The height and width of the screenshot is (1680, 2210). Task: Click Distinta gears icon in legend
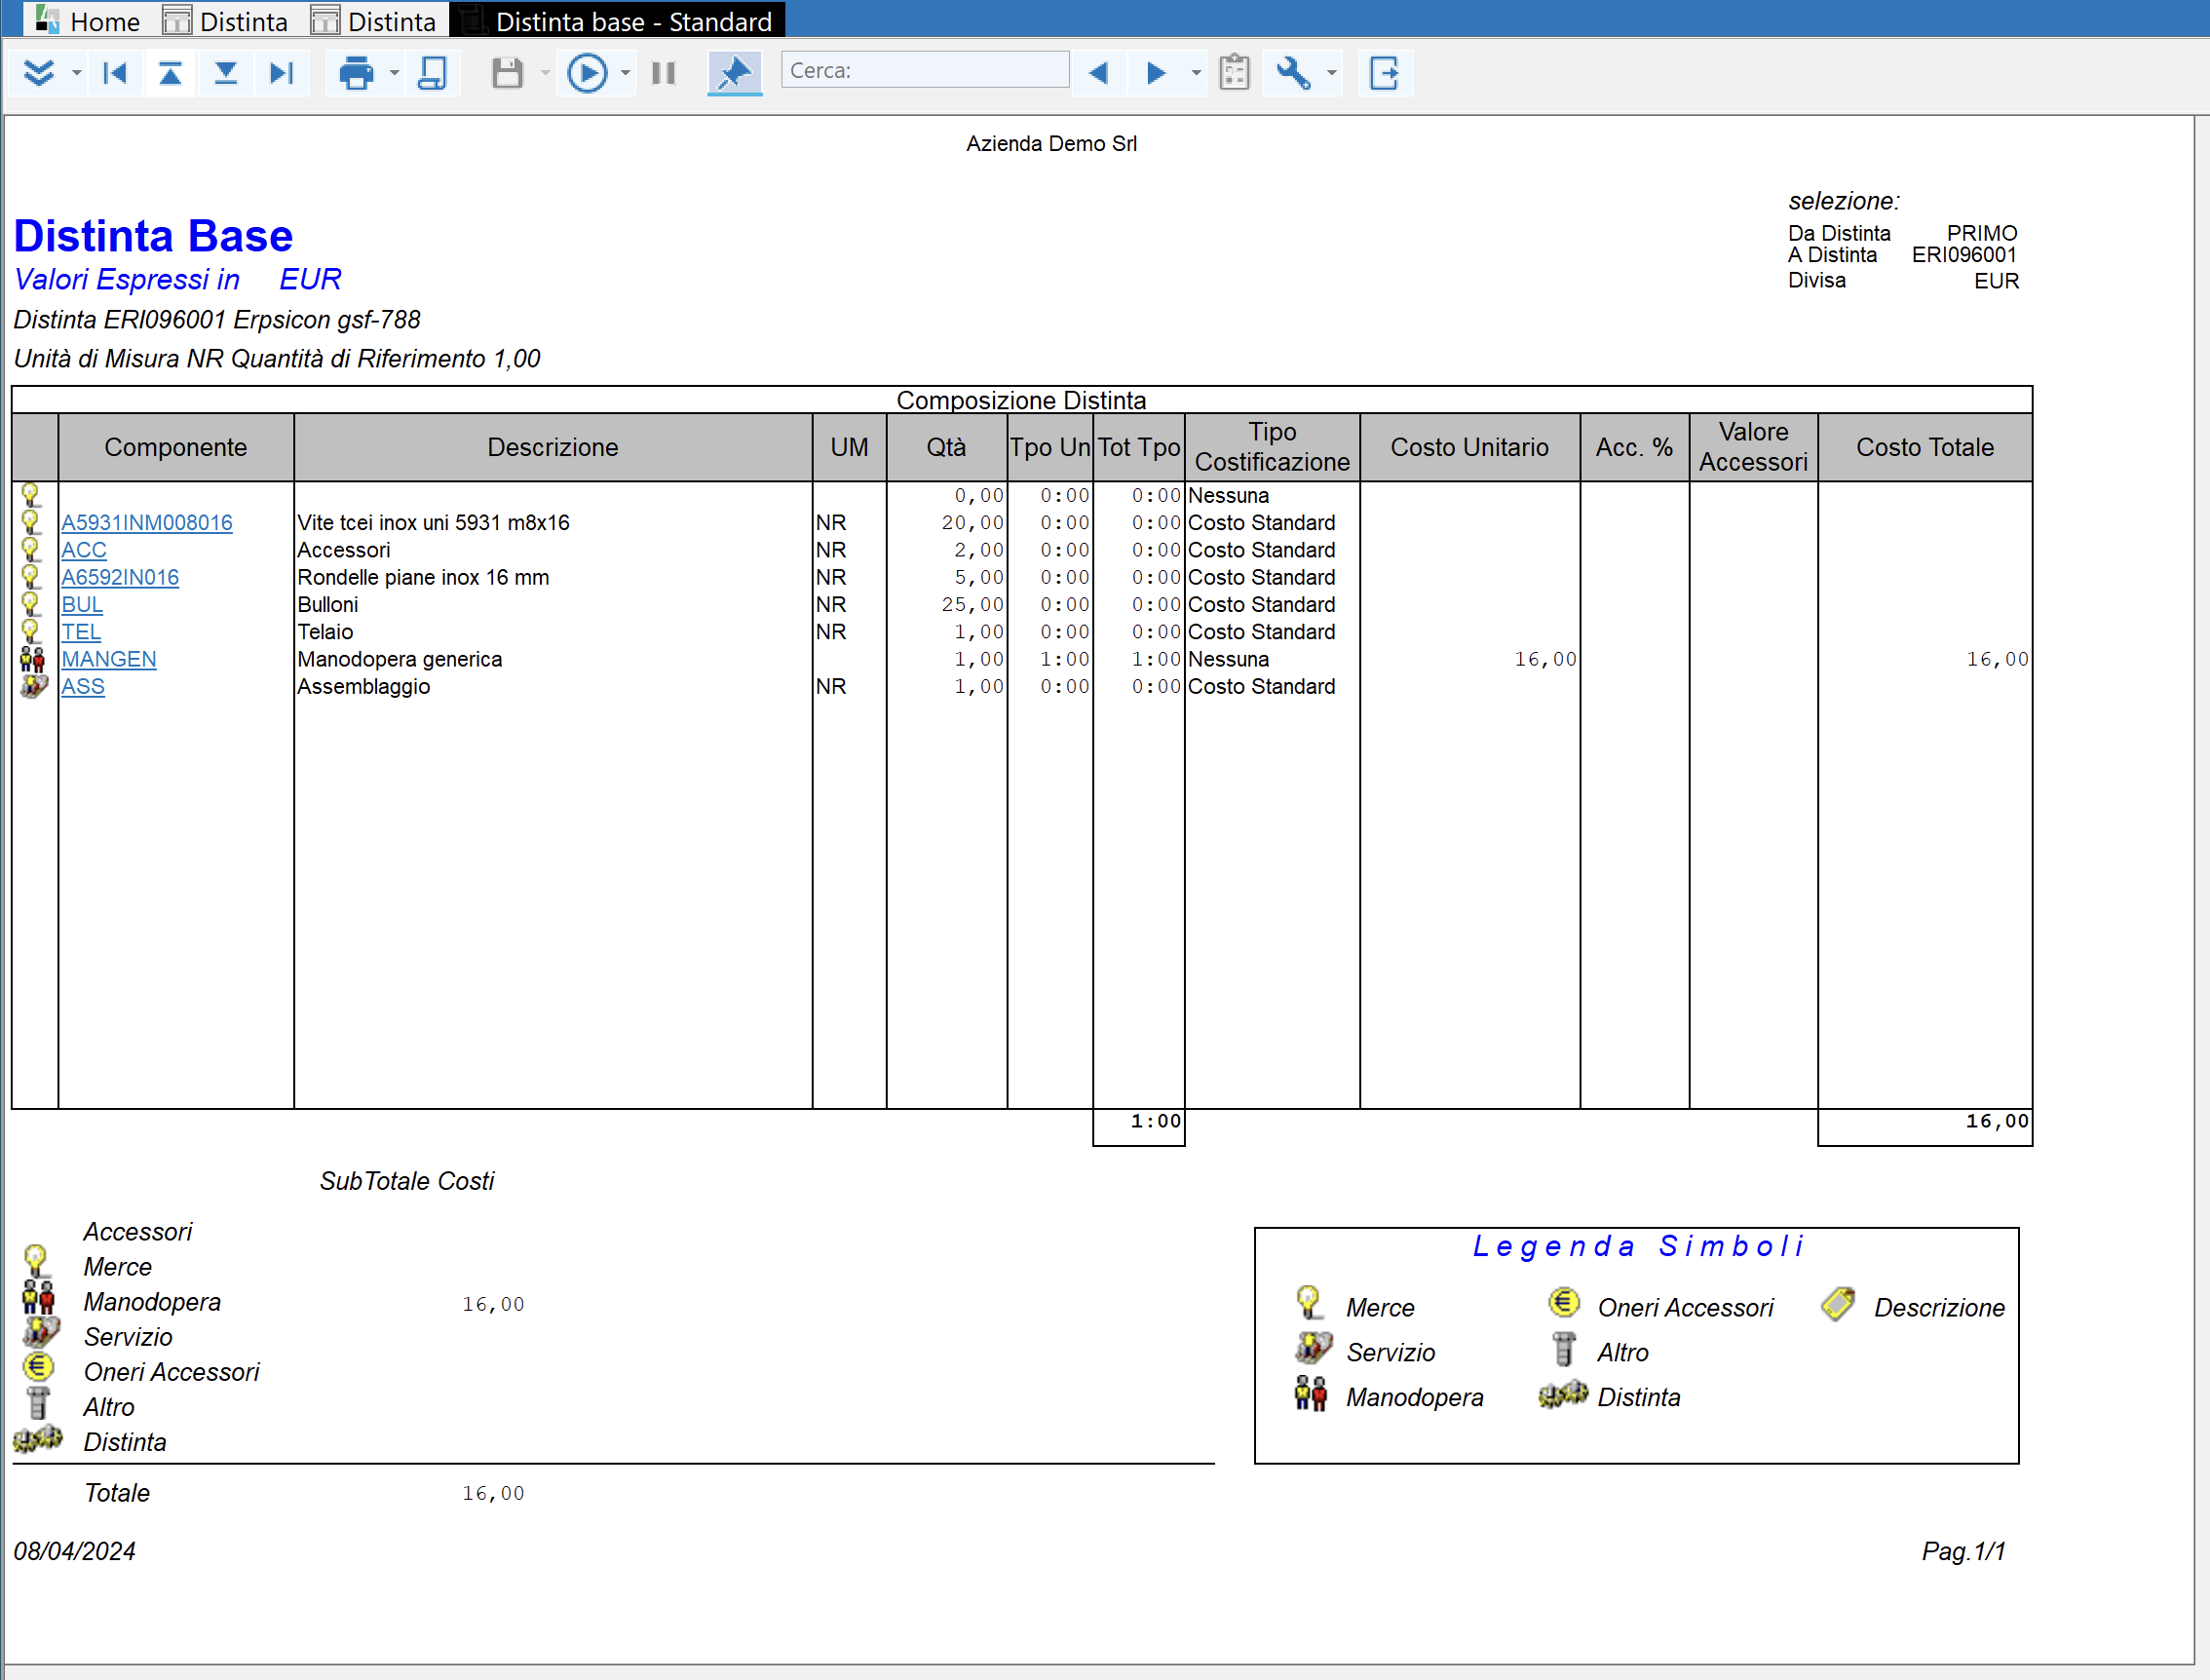(1564, 1394)
